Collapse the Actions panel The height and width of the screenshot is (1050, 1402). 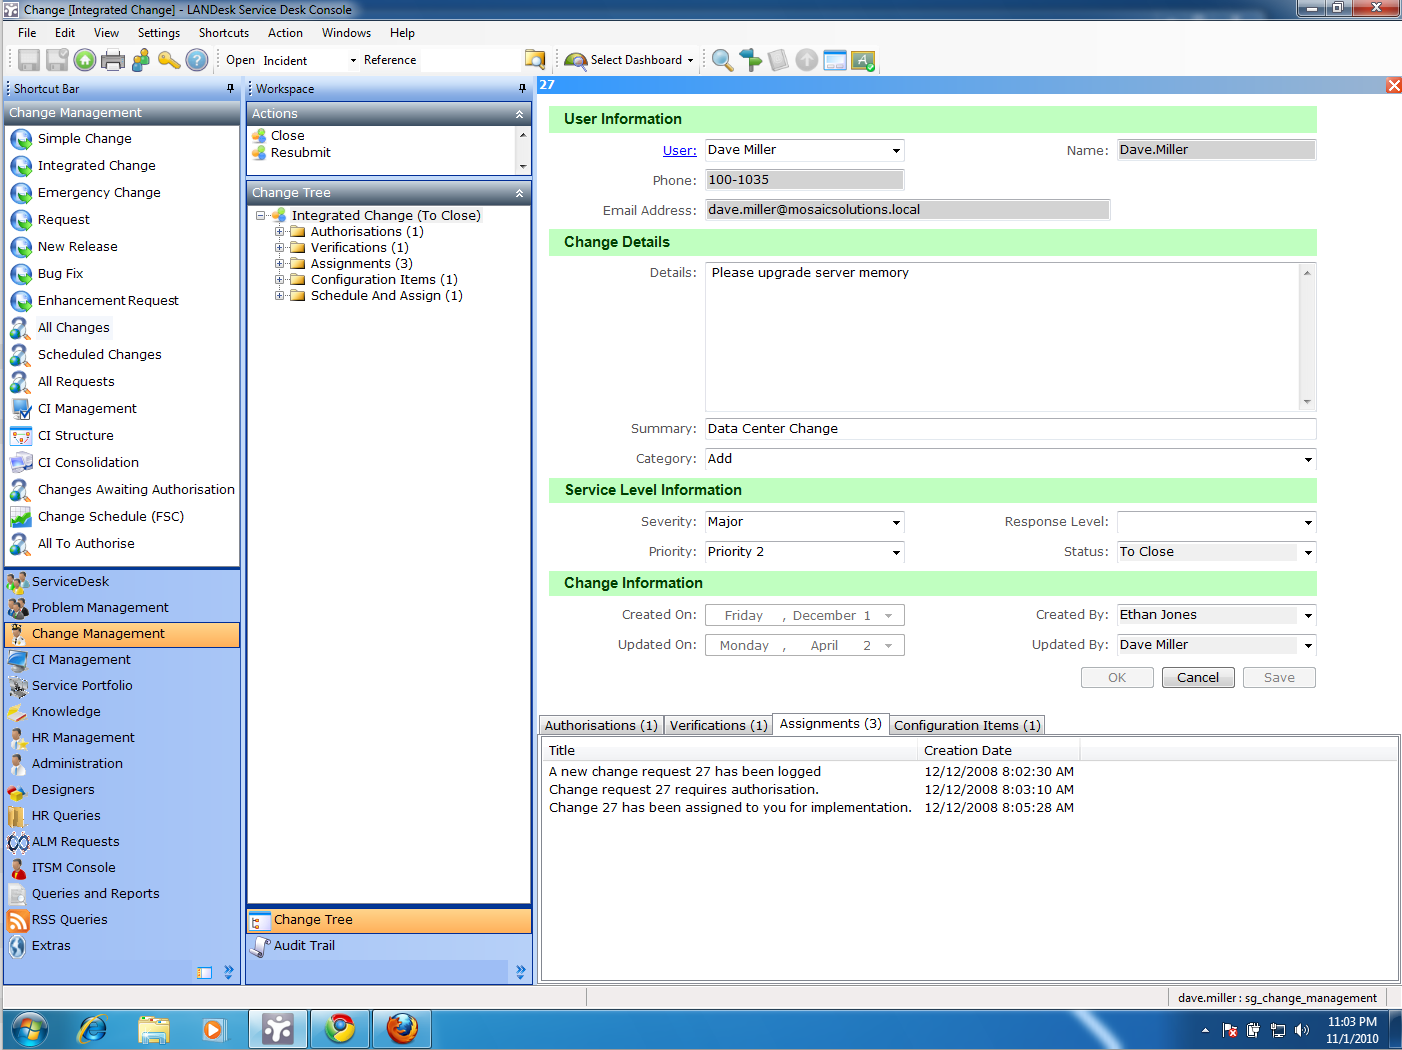520,114
